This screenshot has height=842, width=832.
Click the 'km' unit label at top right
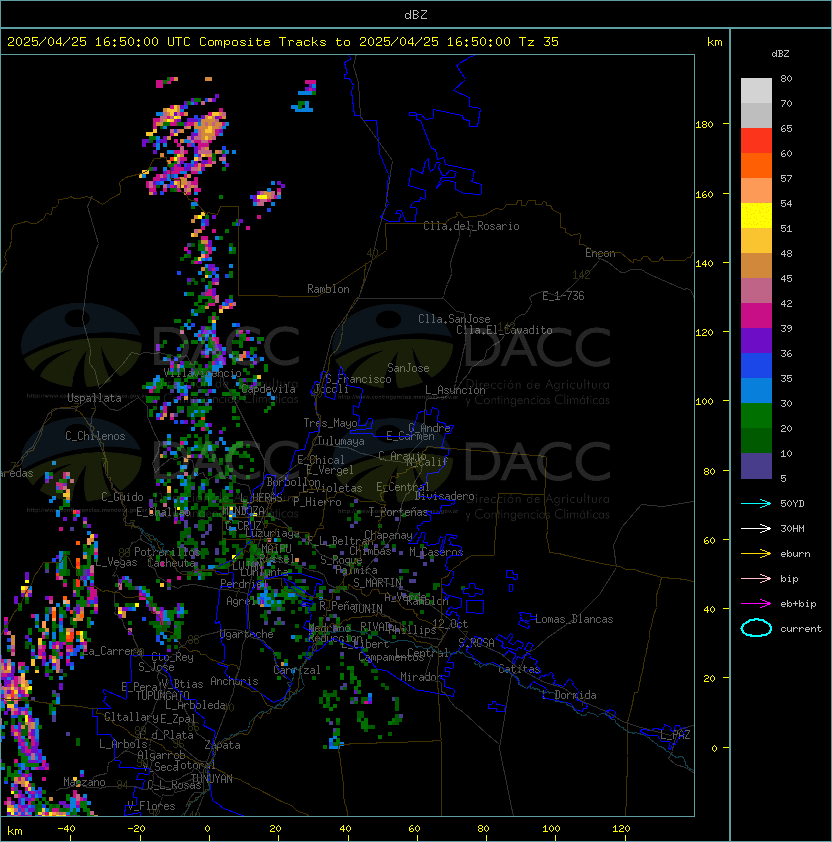click(x=714, y=42)
